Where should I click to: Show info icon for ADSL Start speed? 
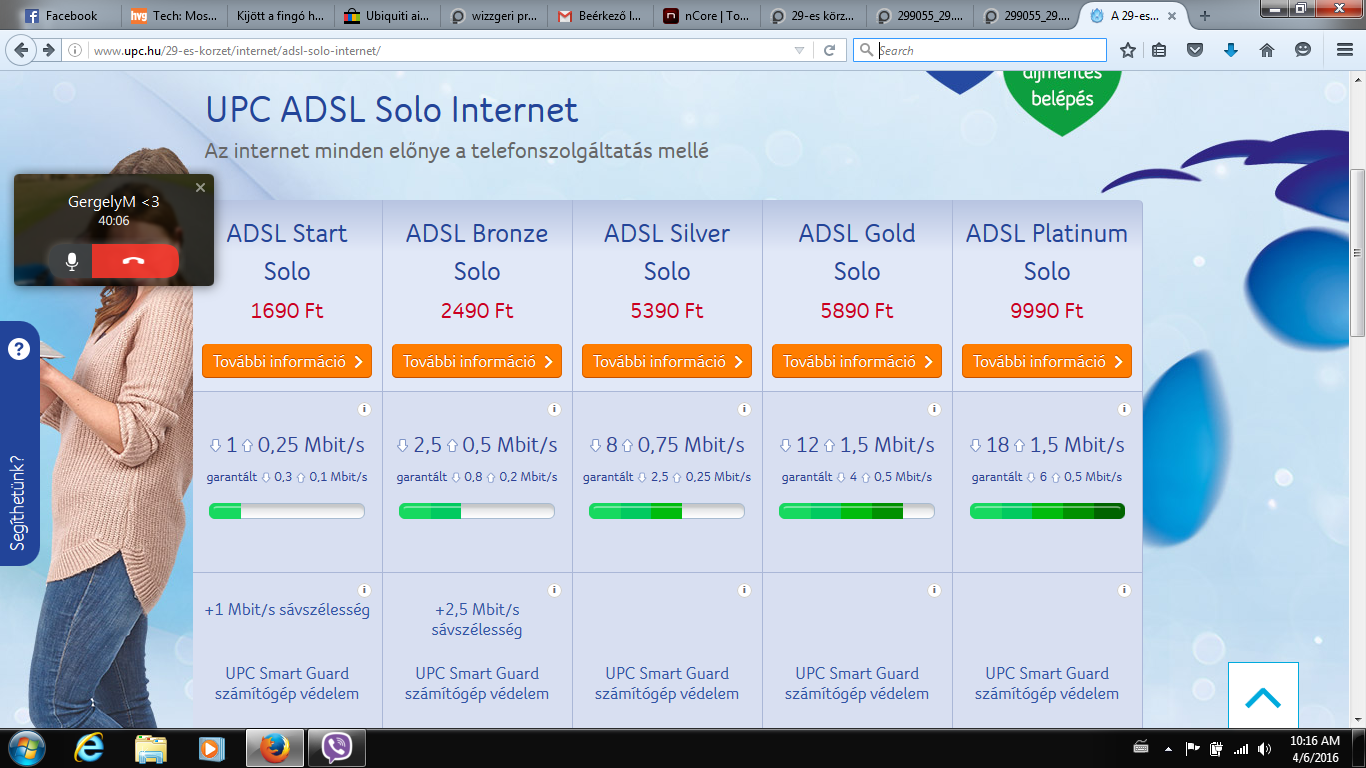coord(364,409)
